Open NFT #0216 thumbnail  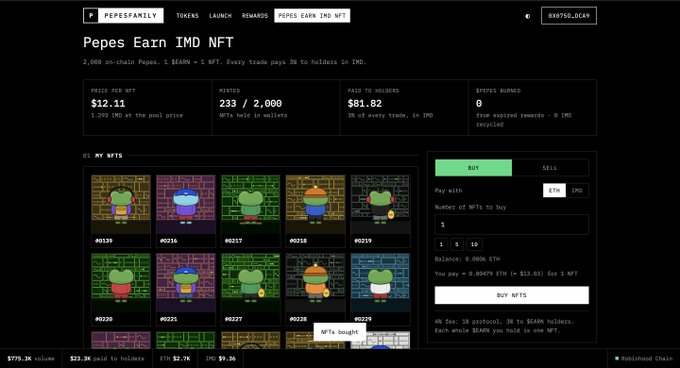(x=186, y=204)
